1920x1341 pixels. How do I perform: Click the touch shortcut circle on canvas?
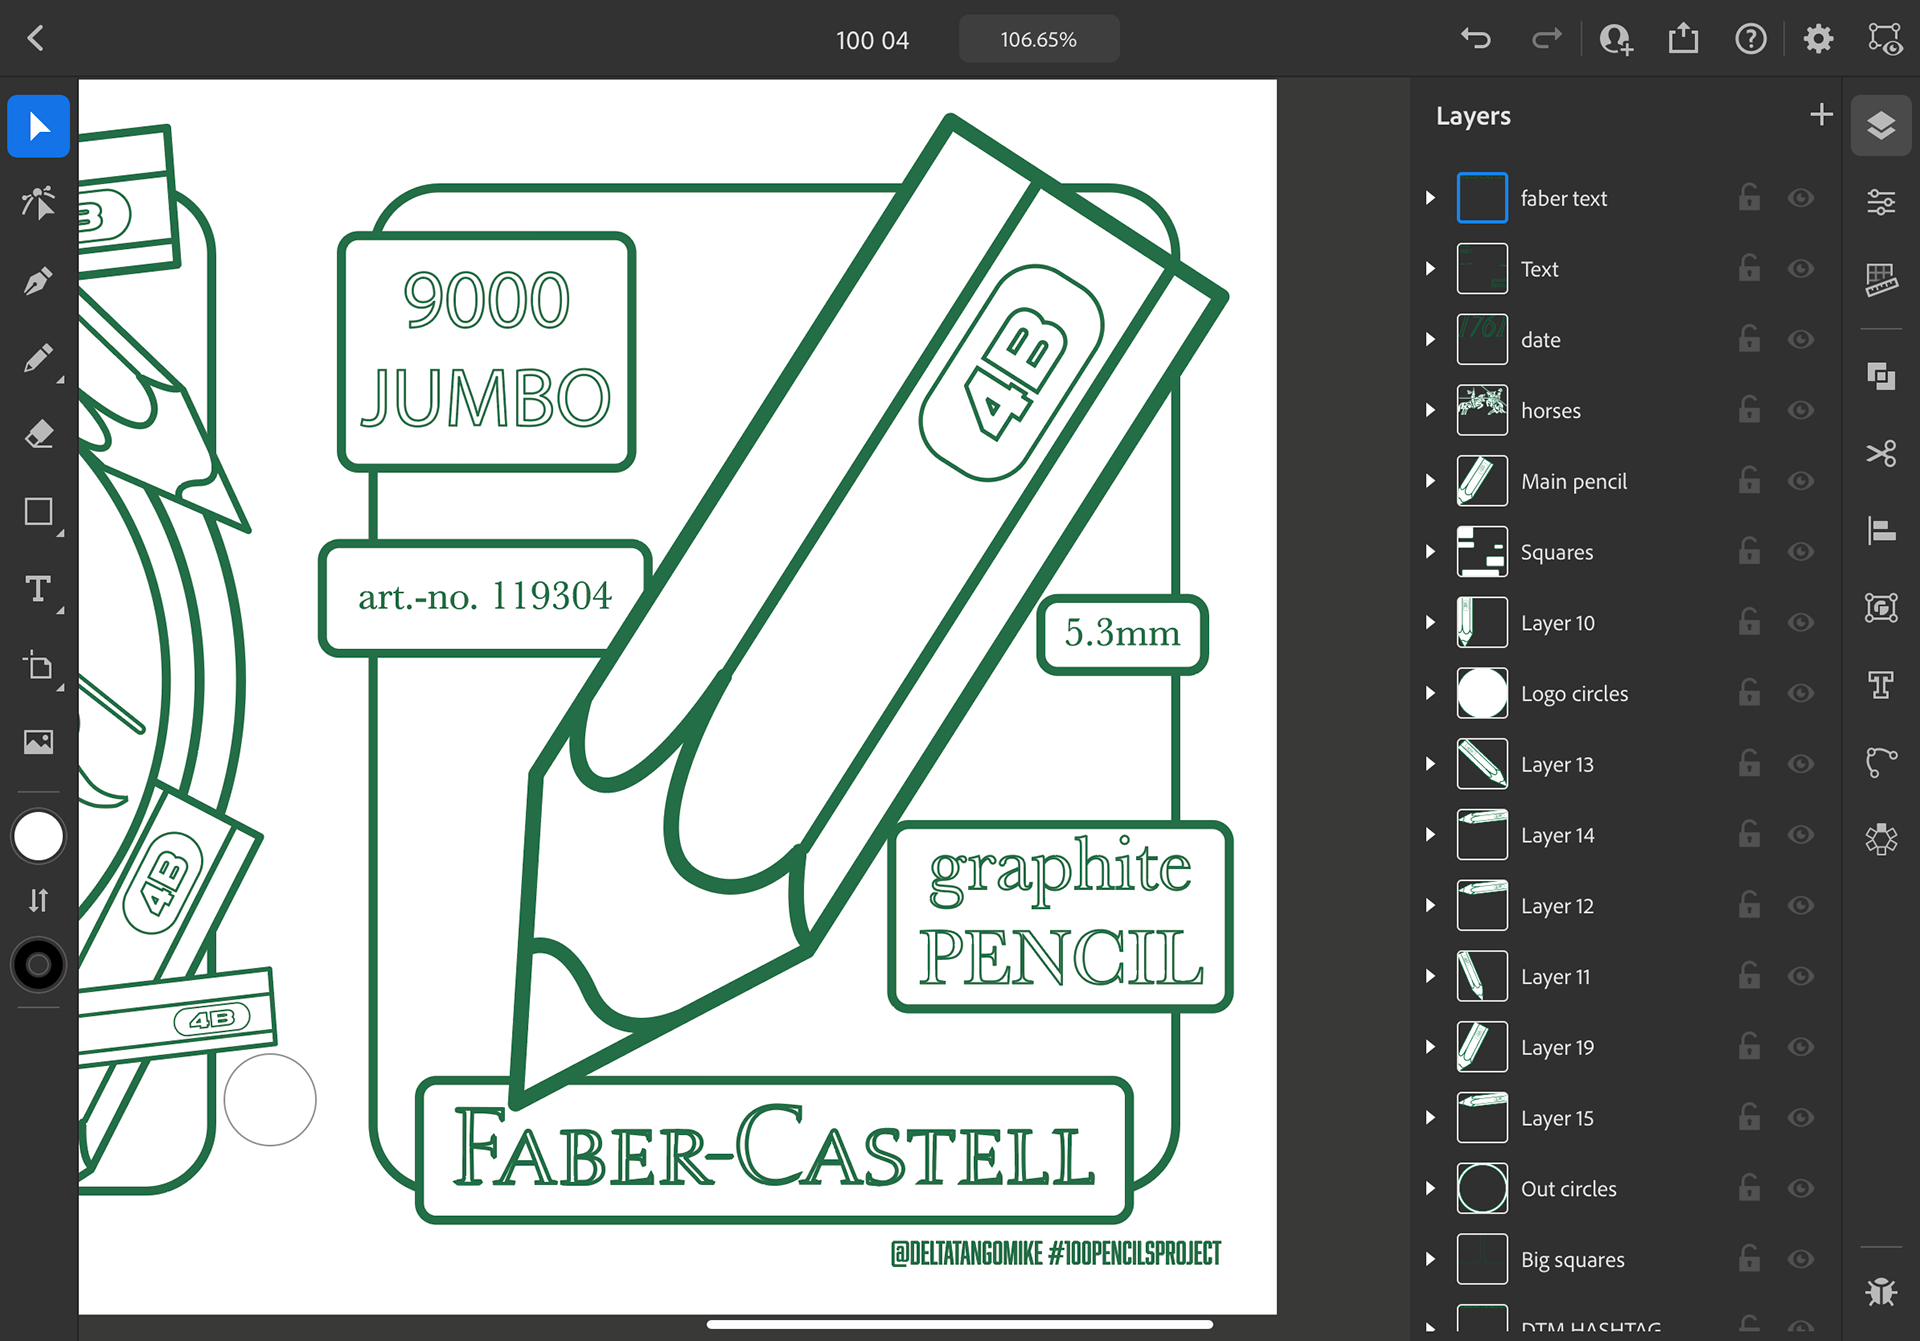click(x=270, y=1100)
